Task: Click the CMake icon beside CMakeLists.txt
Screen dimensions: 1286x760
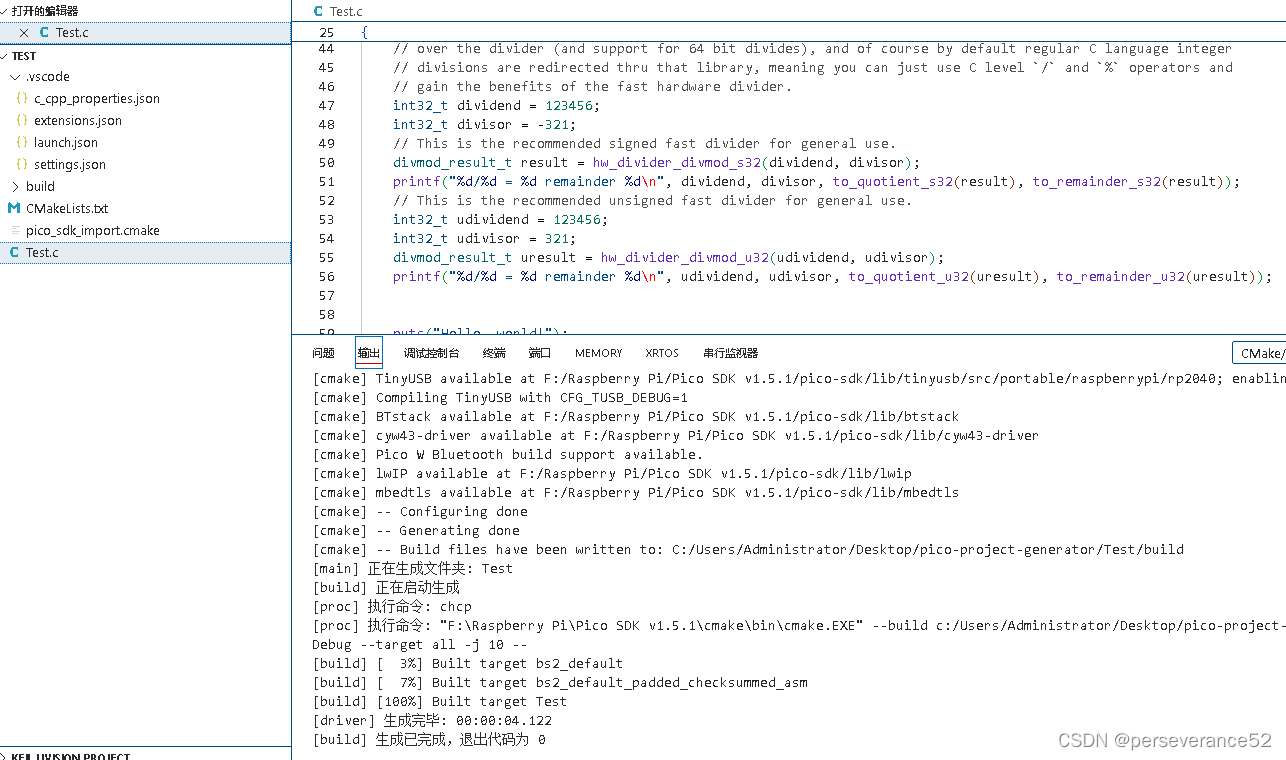Action: 14,209
